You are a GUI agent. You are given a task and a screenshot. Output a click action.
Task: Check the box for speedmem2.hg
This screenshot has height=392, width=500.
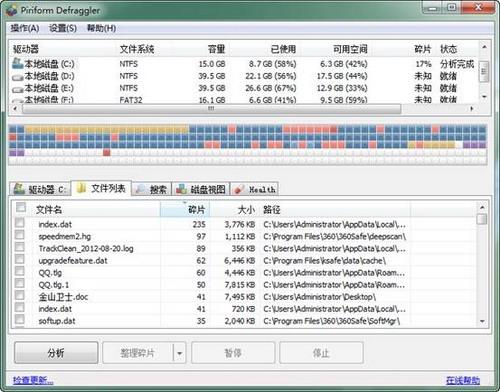point(20,235)
